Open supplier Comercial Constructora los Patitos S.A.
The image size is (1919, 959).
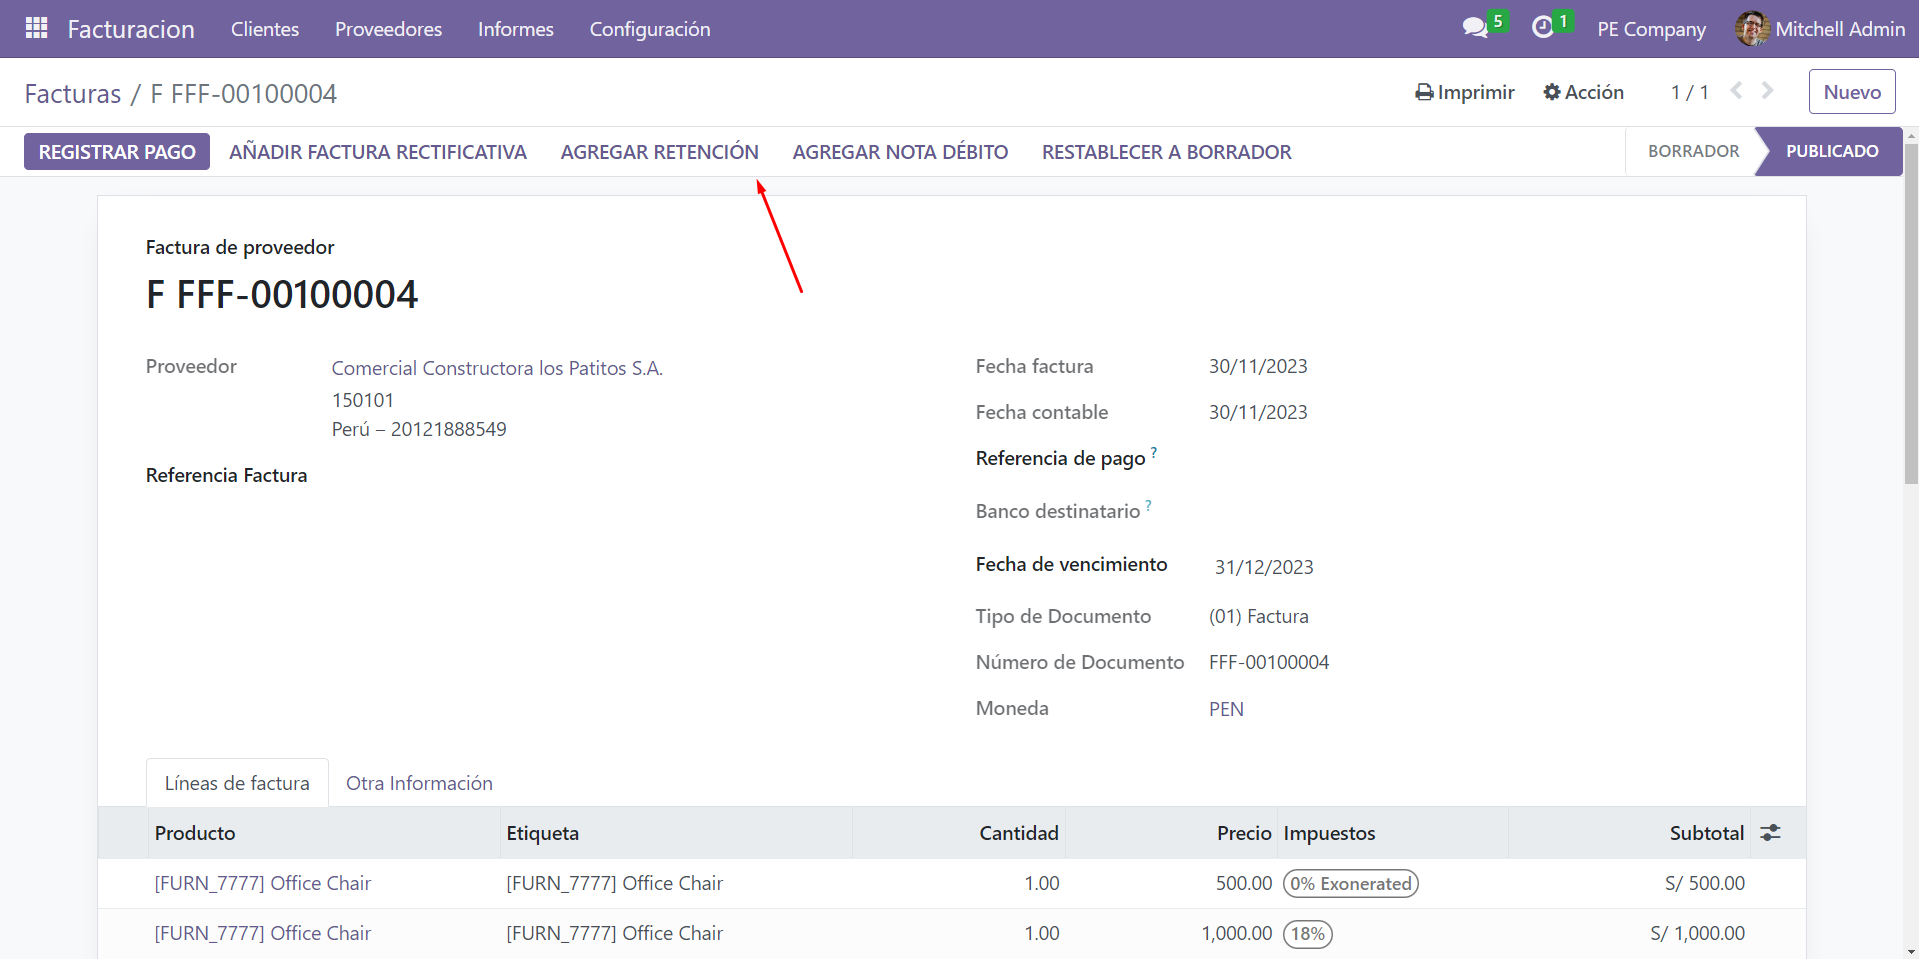(497, 368)
